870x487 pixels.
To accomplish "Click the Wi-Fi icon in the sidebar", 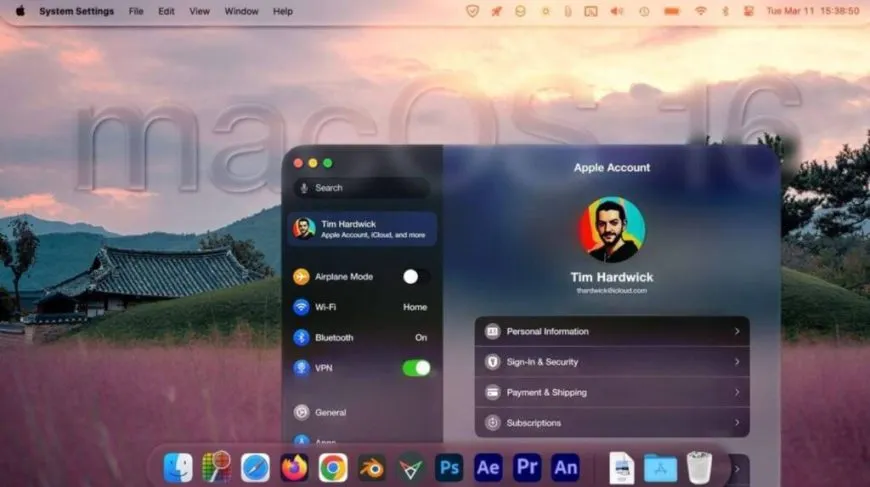I will (301, 307).
